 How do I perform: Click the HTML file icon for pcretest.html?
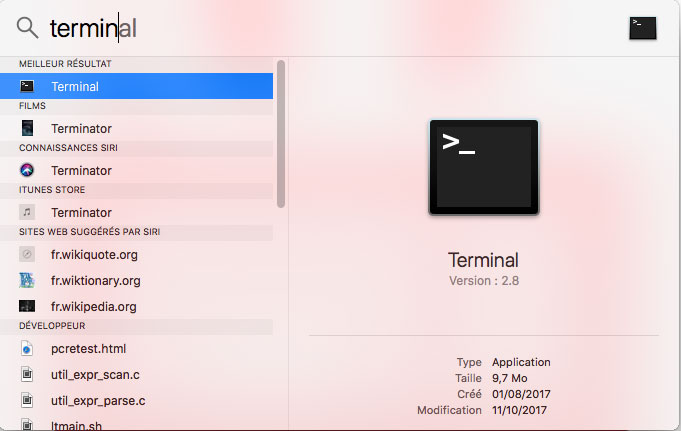click(27, 348)
